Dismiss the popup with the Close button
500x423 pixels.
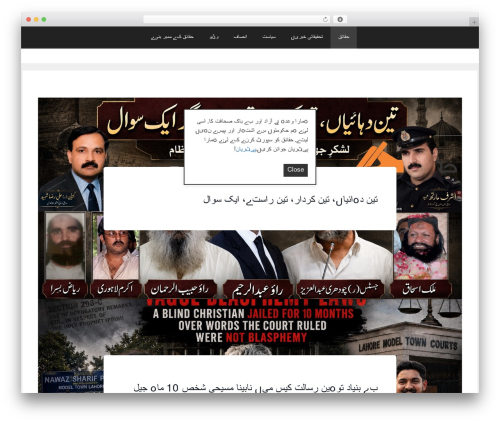(295, 170)
